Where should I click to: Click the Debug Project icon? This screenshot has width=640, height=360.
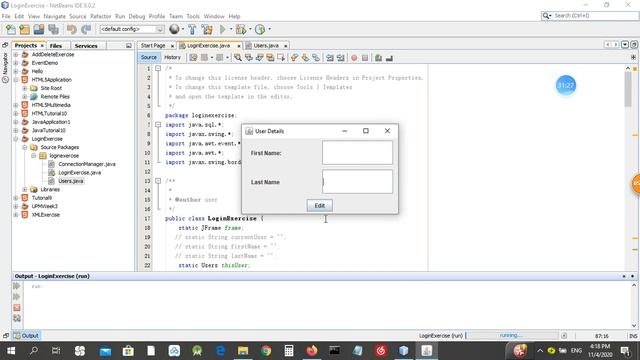241,29
